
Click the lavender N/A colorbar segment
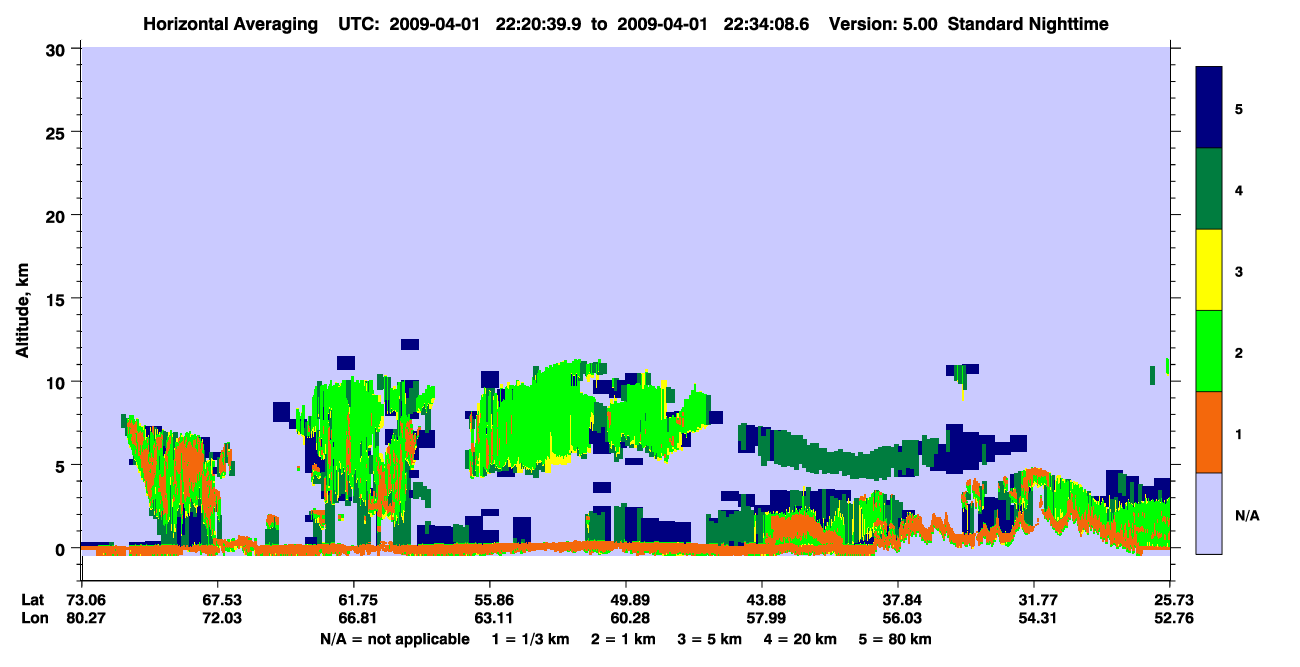1209,513
